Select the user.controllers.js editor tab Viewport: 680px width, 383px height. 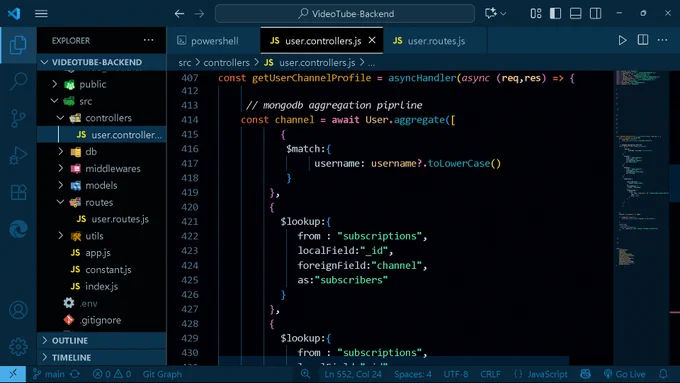[x=322, y=41]
